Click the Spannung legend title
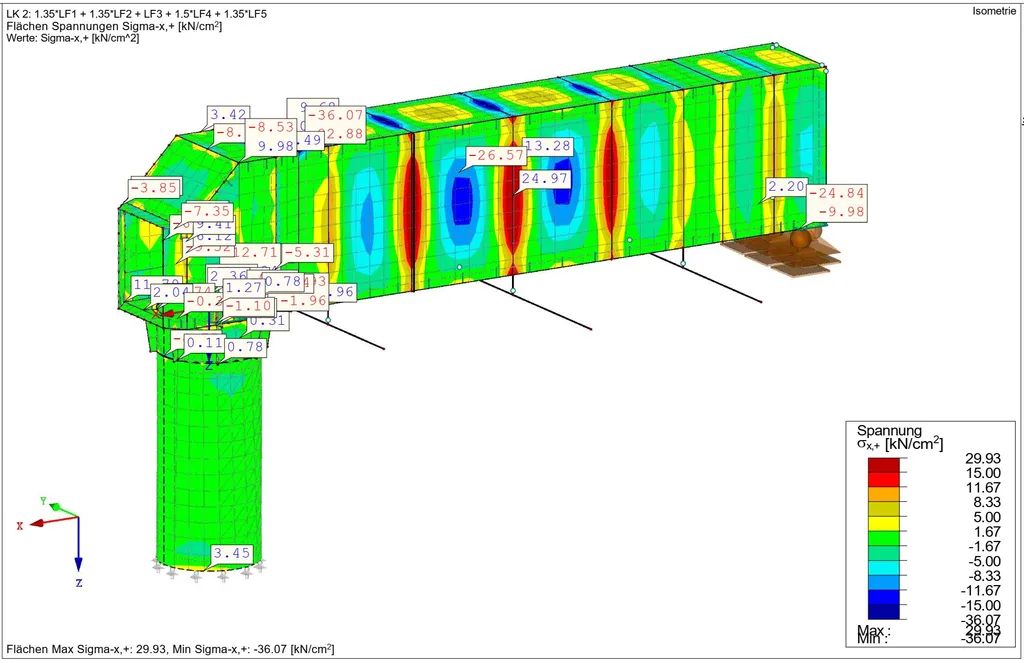1024x663 pixels. (889, 430)
